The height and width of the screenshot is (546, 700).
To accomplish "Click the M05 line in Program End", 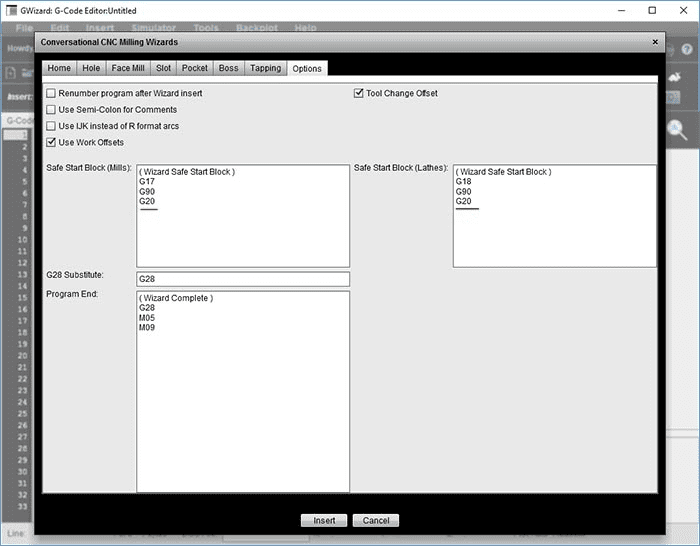I will tap(147, 318).
